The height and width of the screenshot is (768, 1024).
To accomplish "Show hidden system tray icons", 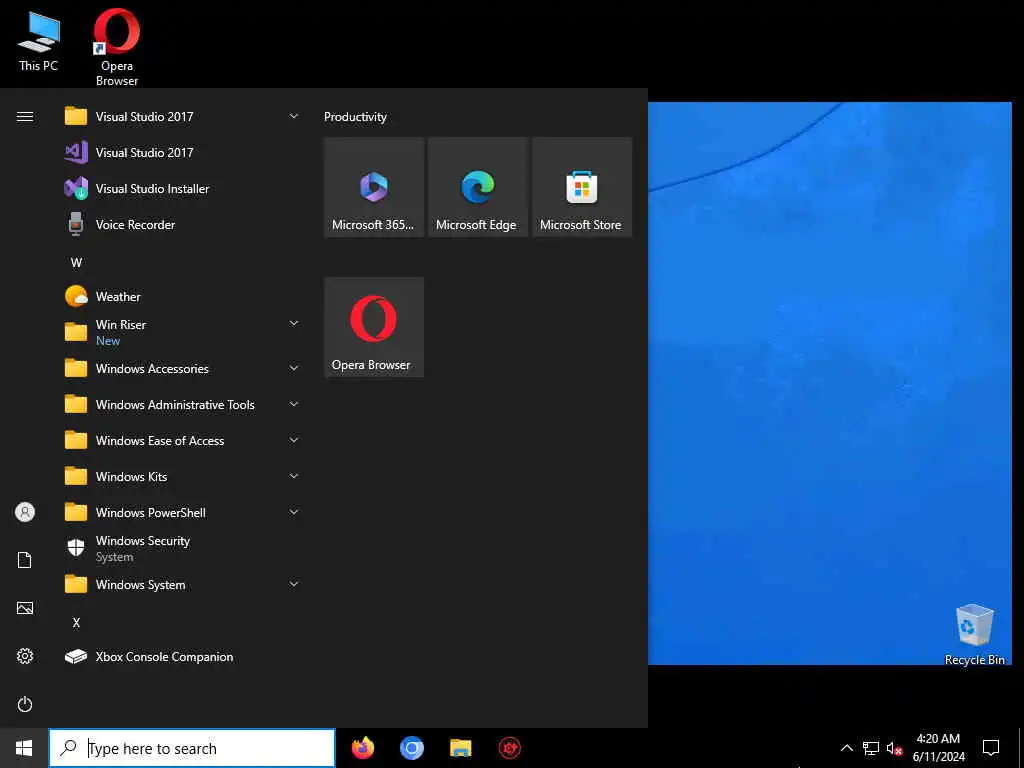I will click(x=846, y=748).
